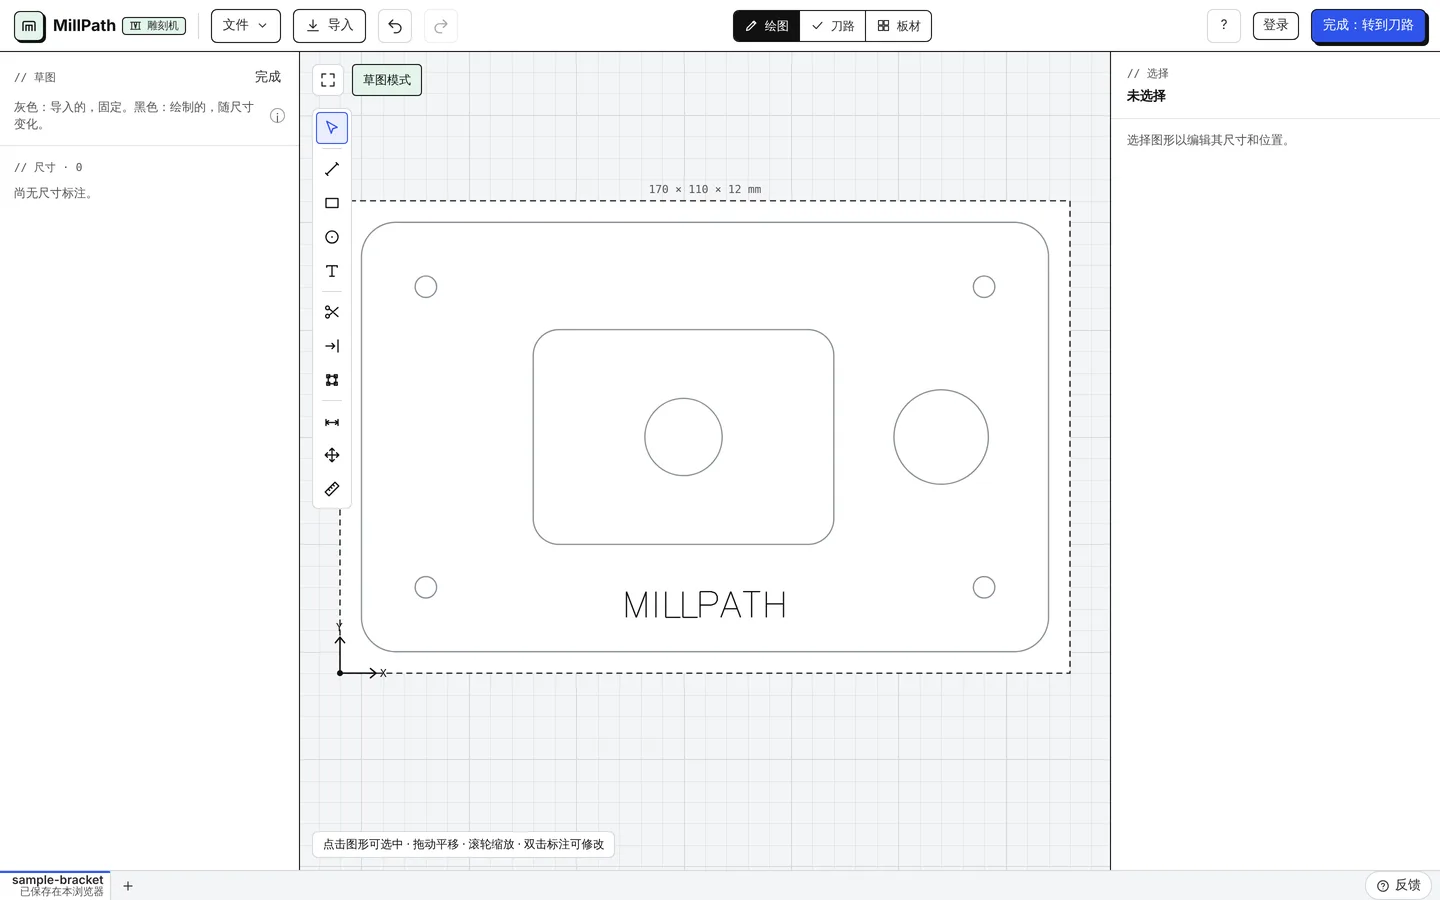The image size is (1440, 900).
Task: Select the 170 × 110 × 12 mm label
Action: pyautogui.click(x=705, y=189)
